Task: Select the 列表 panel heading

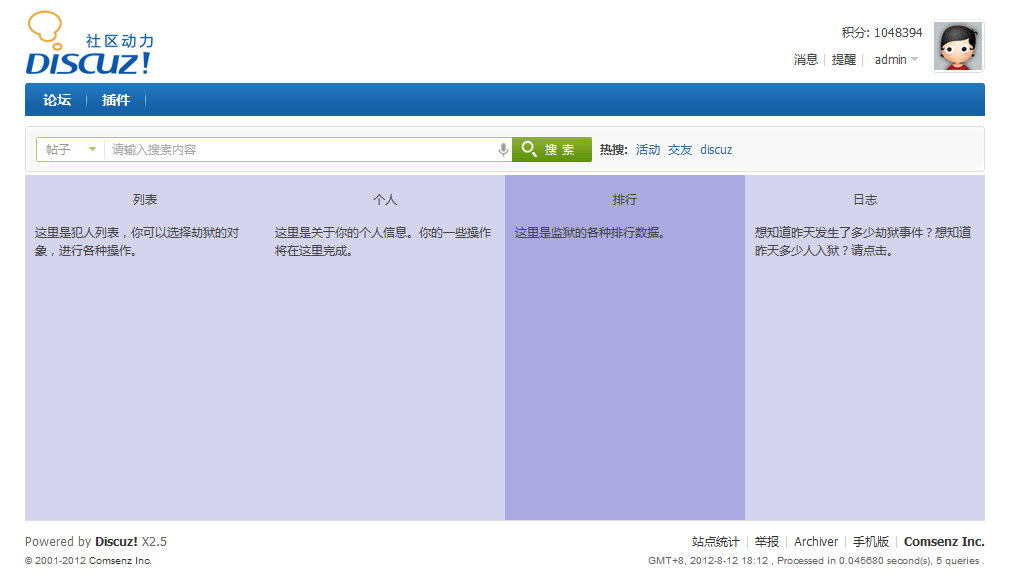Action: pos(145,200)
